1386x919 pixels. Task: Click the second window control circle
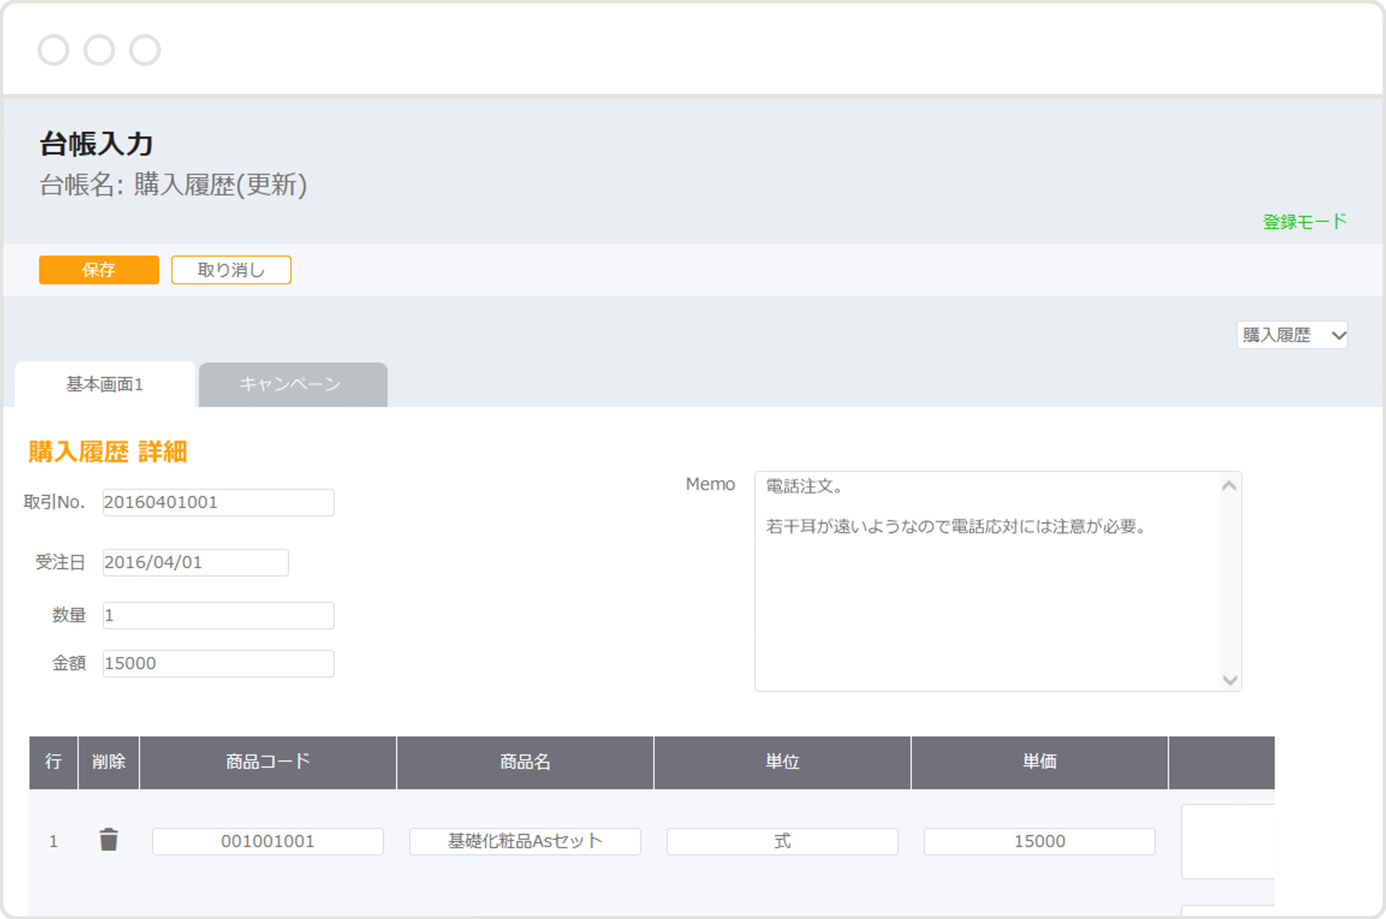pos(99,50)
